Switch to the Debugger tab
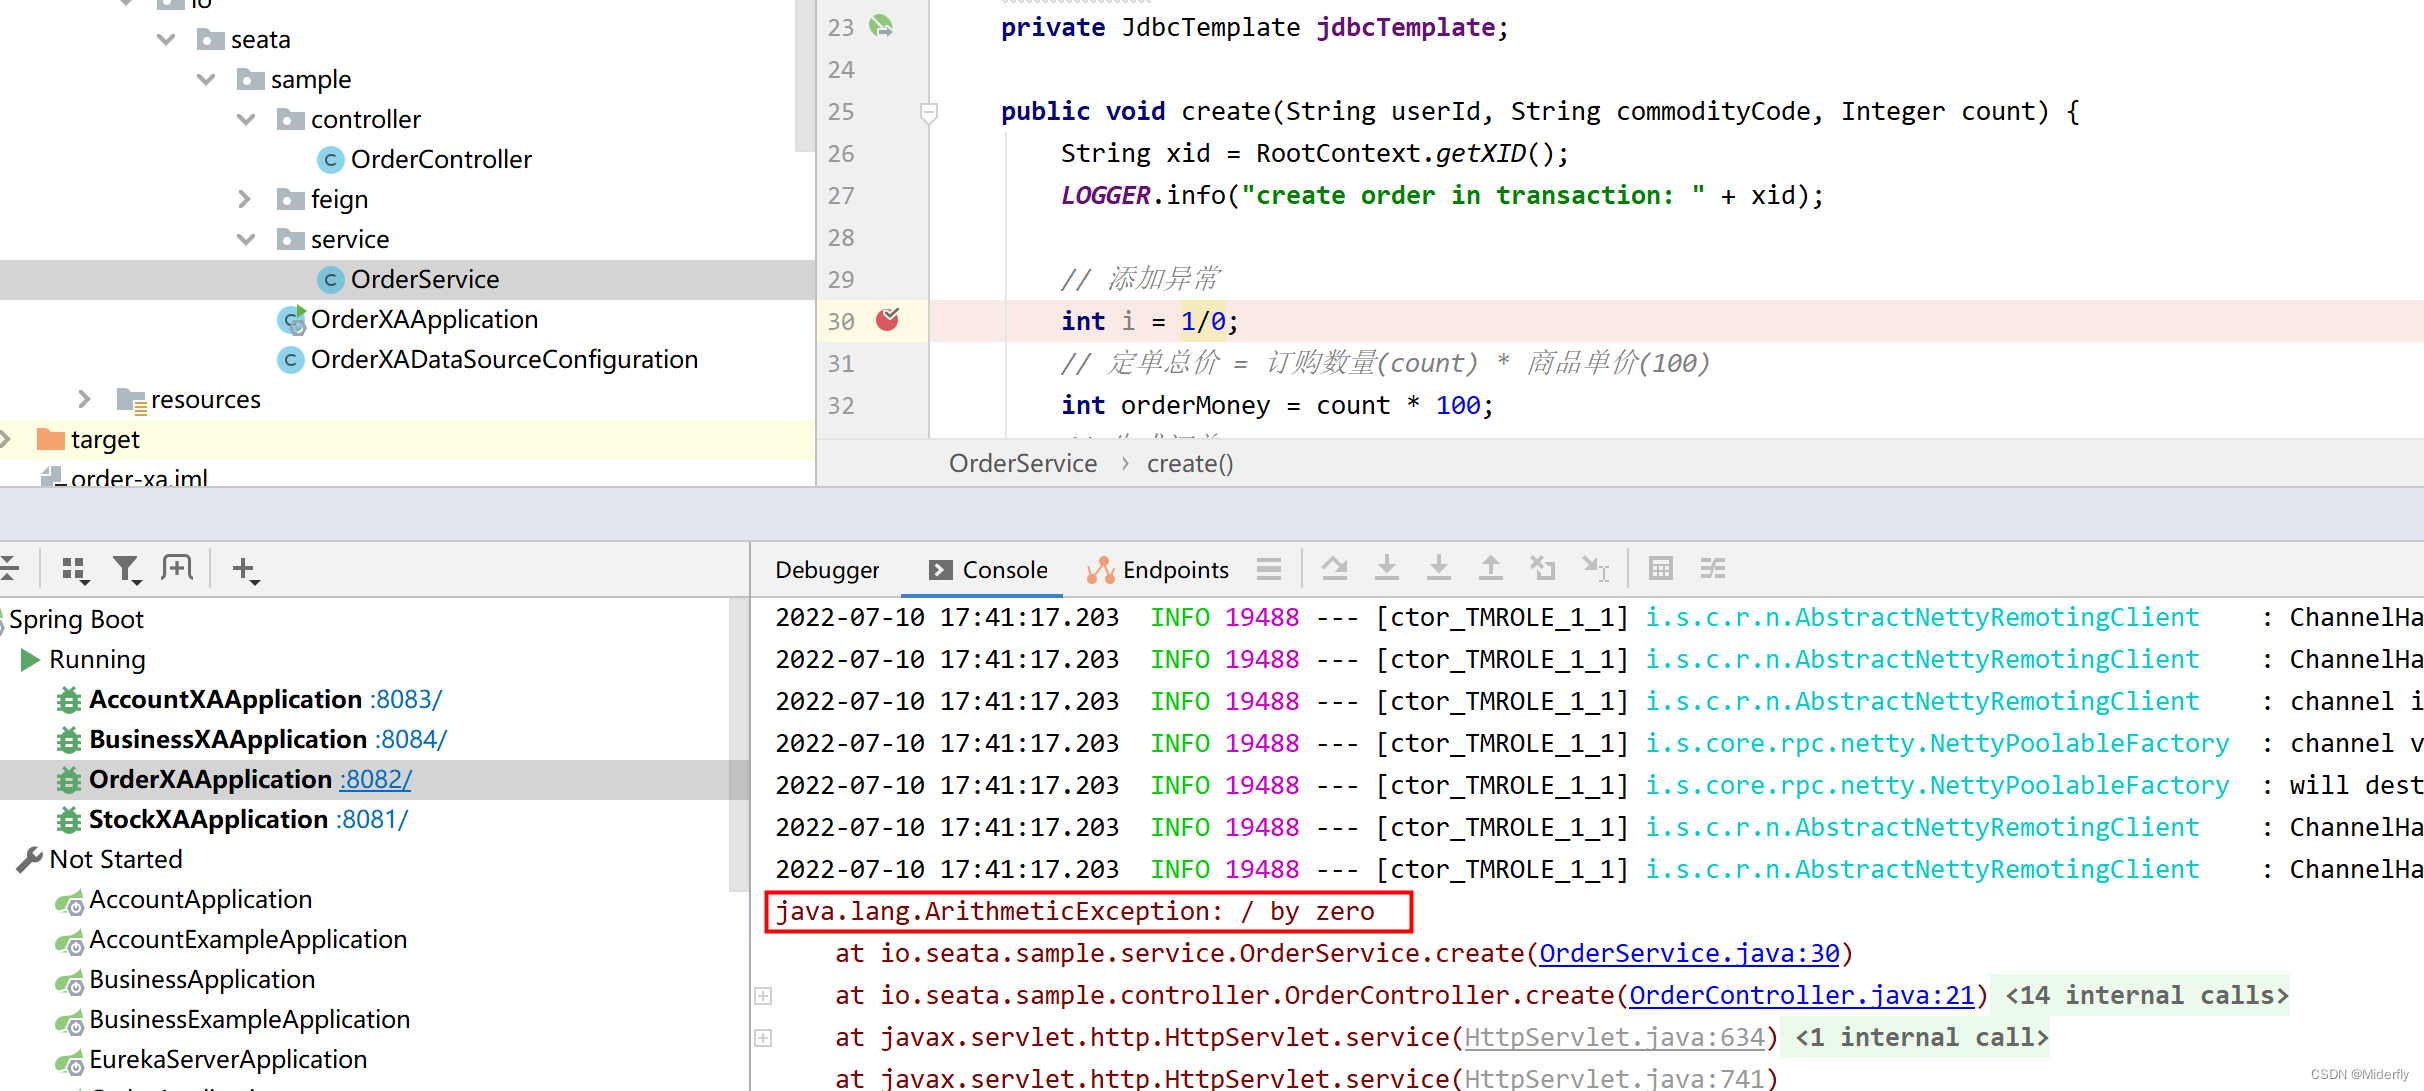 coord(827,570)
